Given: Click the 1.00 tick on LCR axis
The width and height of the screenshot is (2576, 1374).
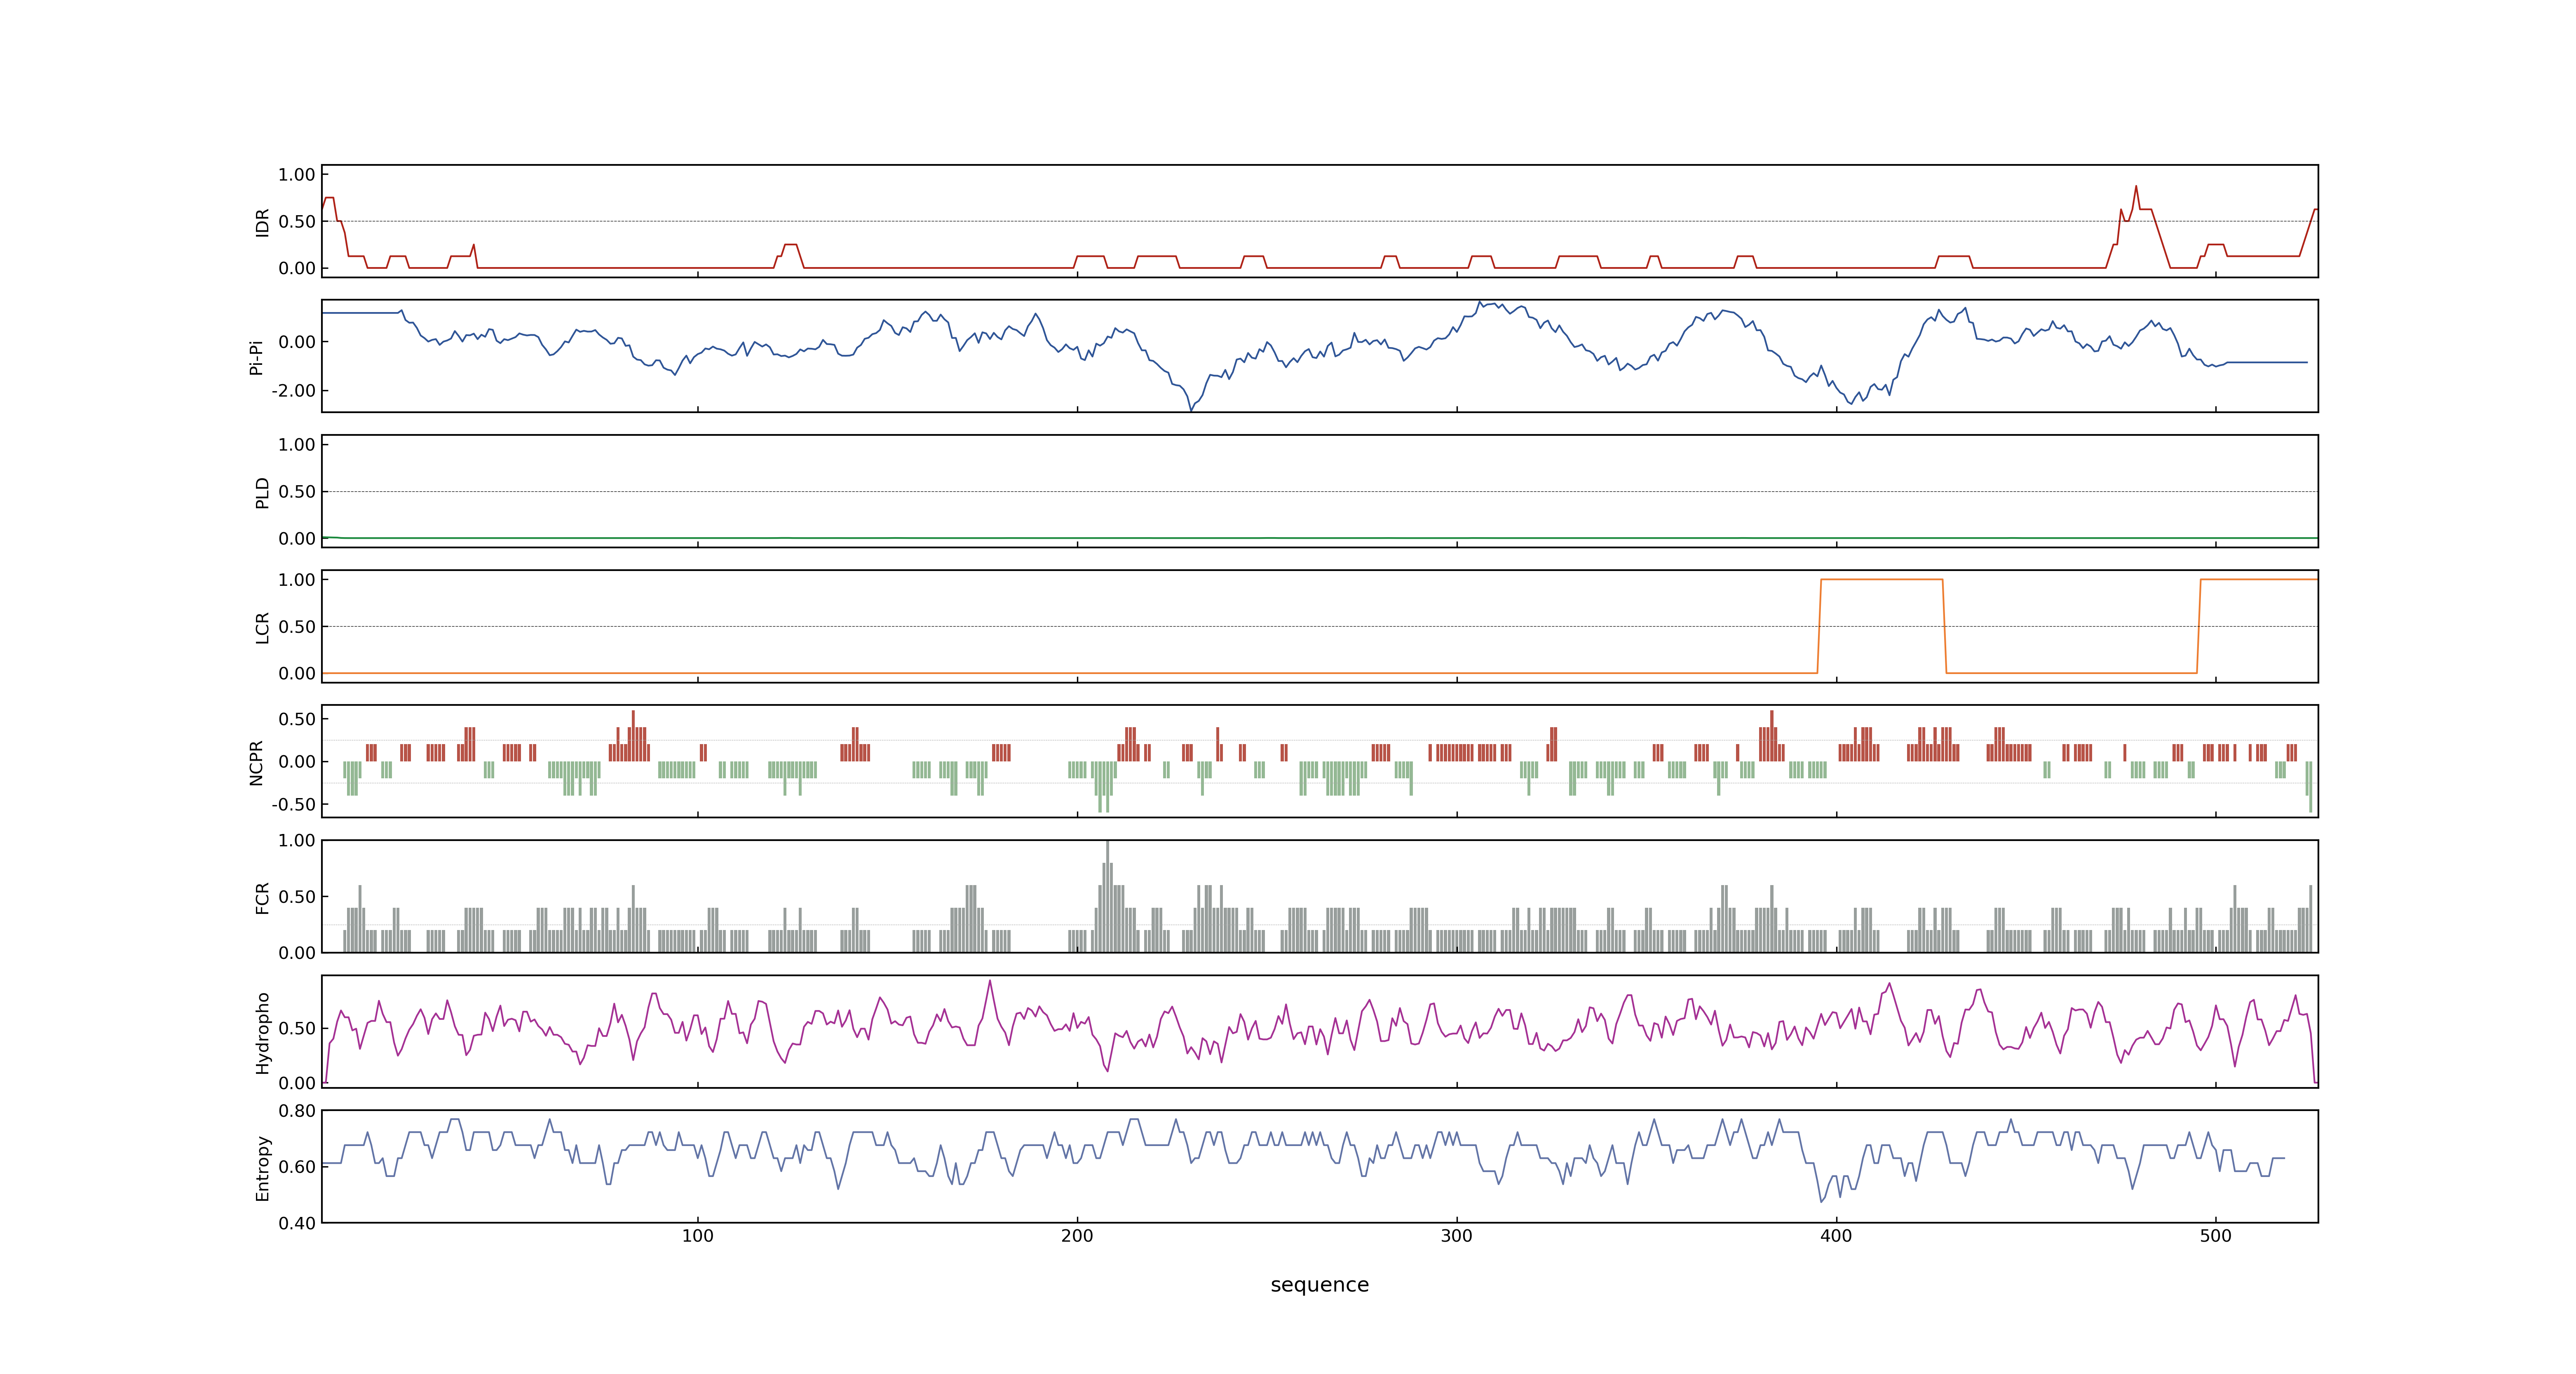Looking at the screenshot, I should (297, 580).
